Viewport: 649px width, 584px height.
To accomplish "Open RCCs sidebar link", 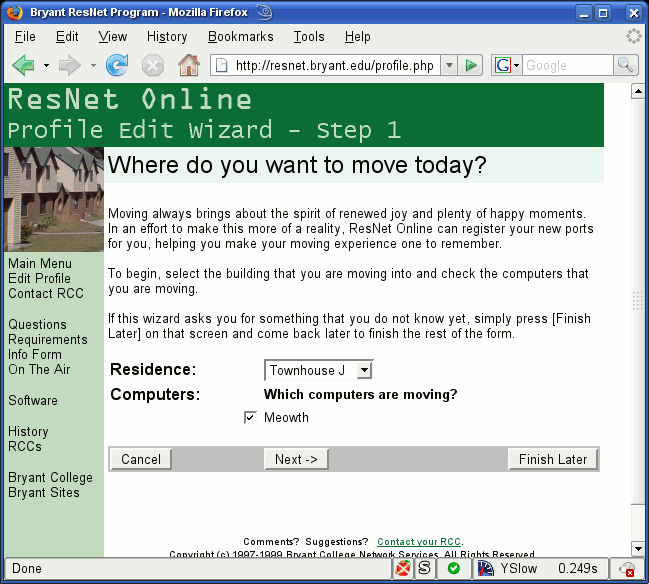I will click(x=25, y=446).
